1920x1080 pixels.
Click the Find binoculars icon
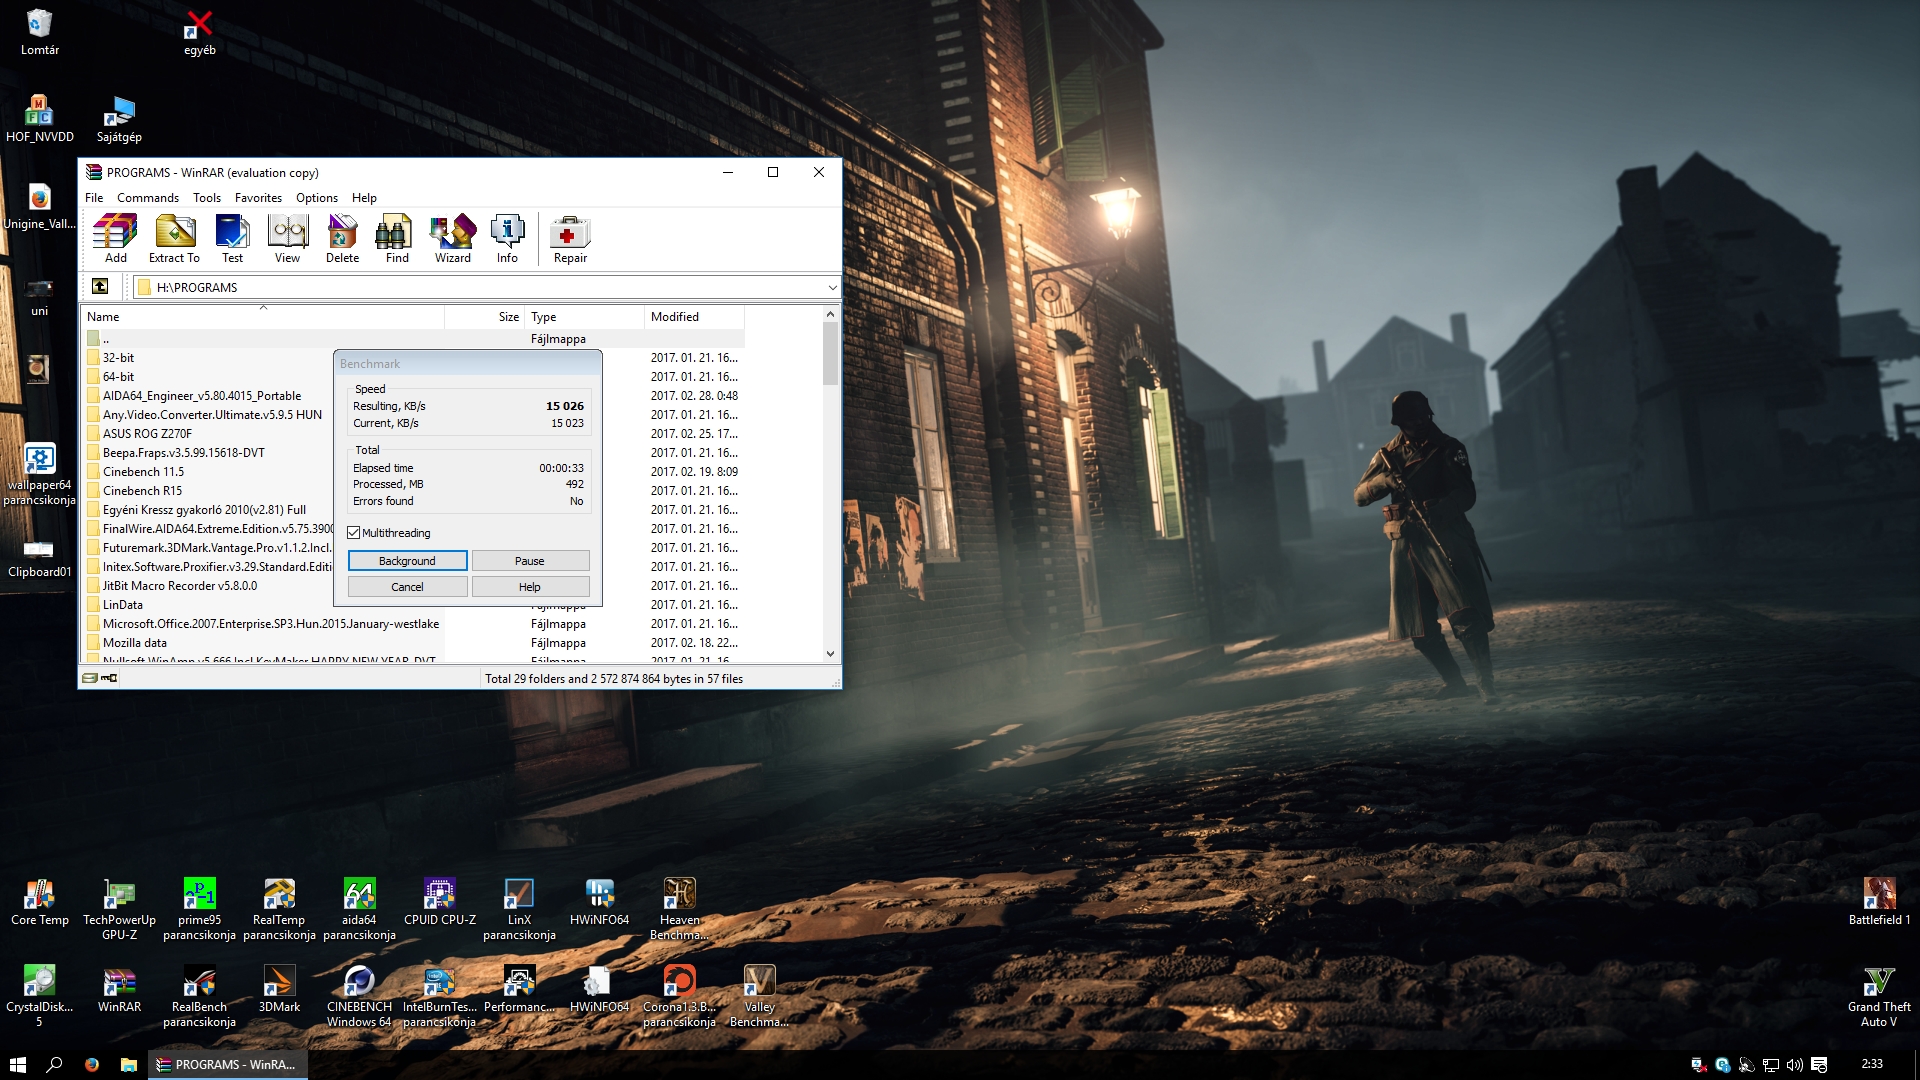(x=397, y=239)
